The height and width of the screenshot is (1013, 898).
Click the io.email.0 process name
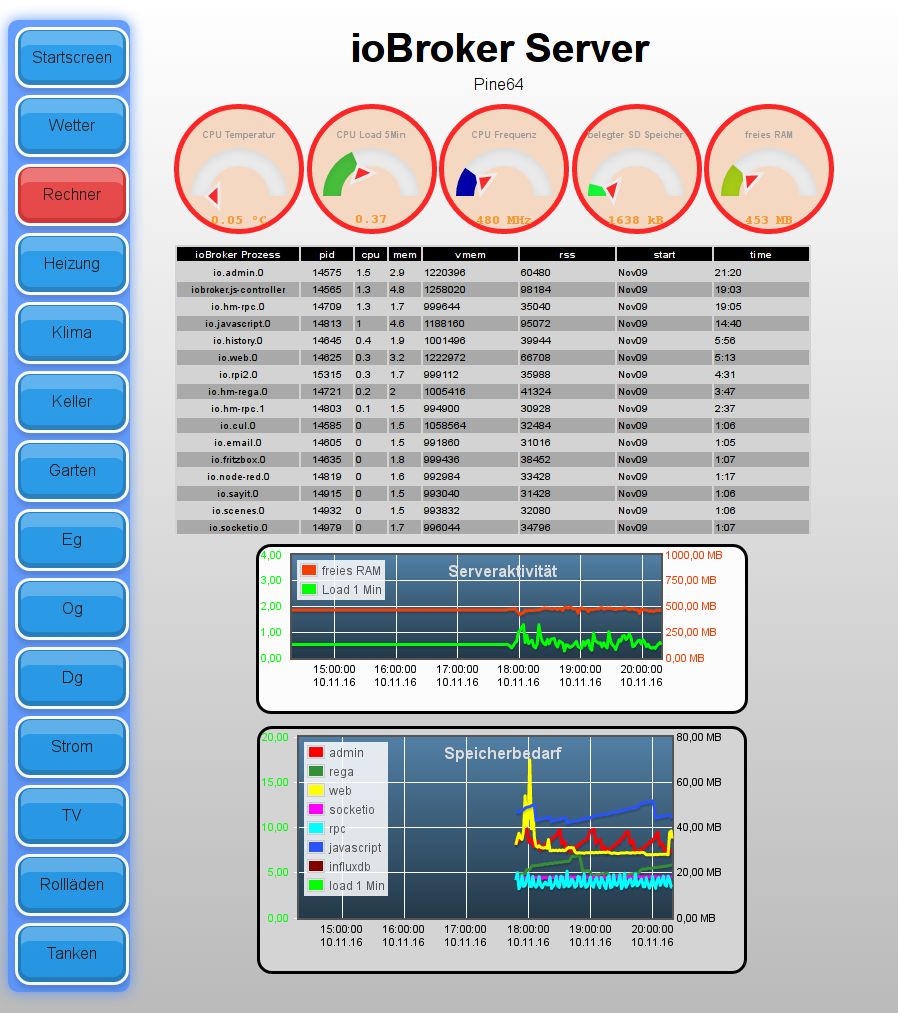238,443
